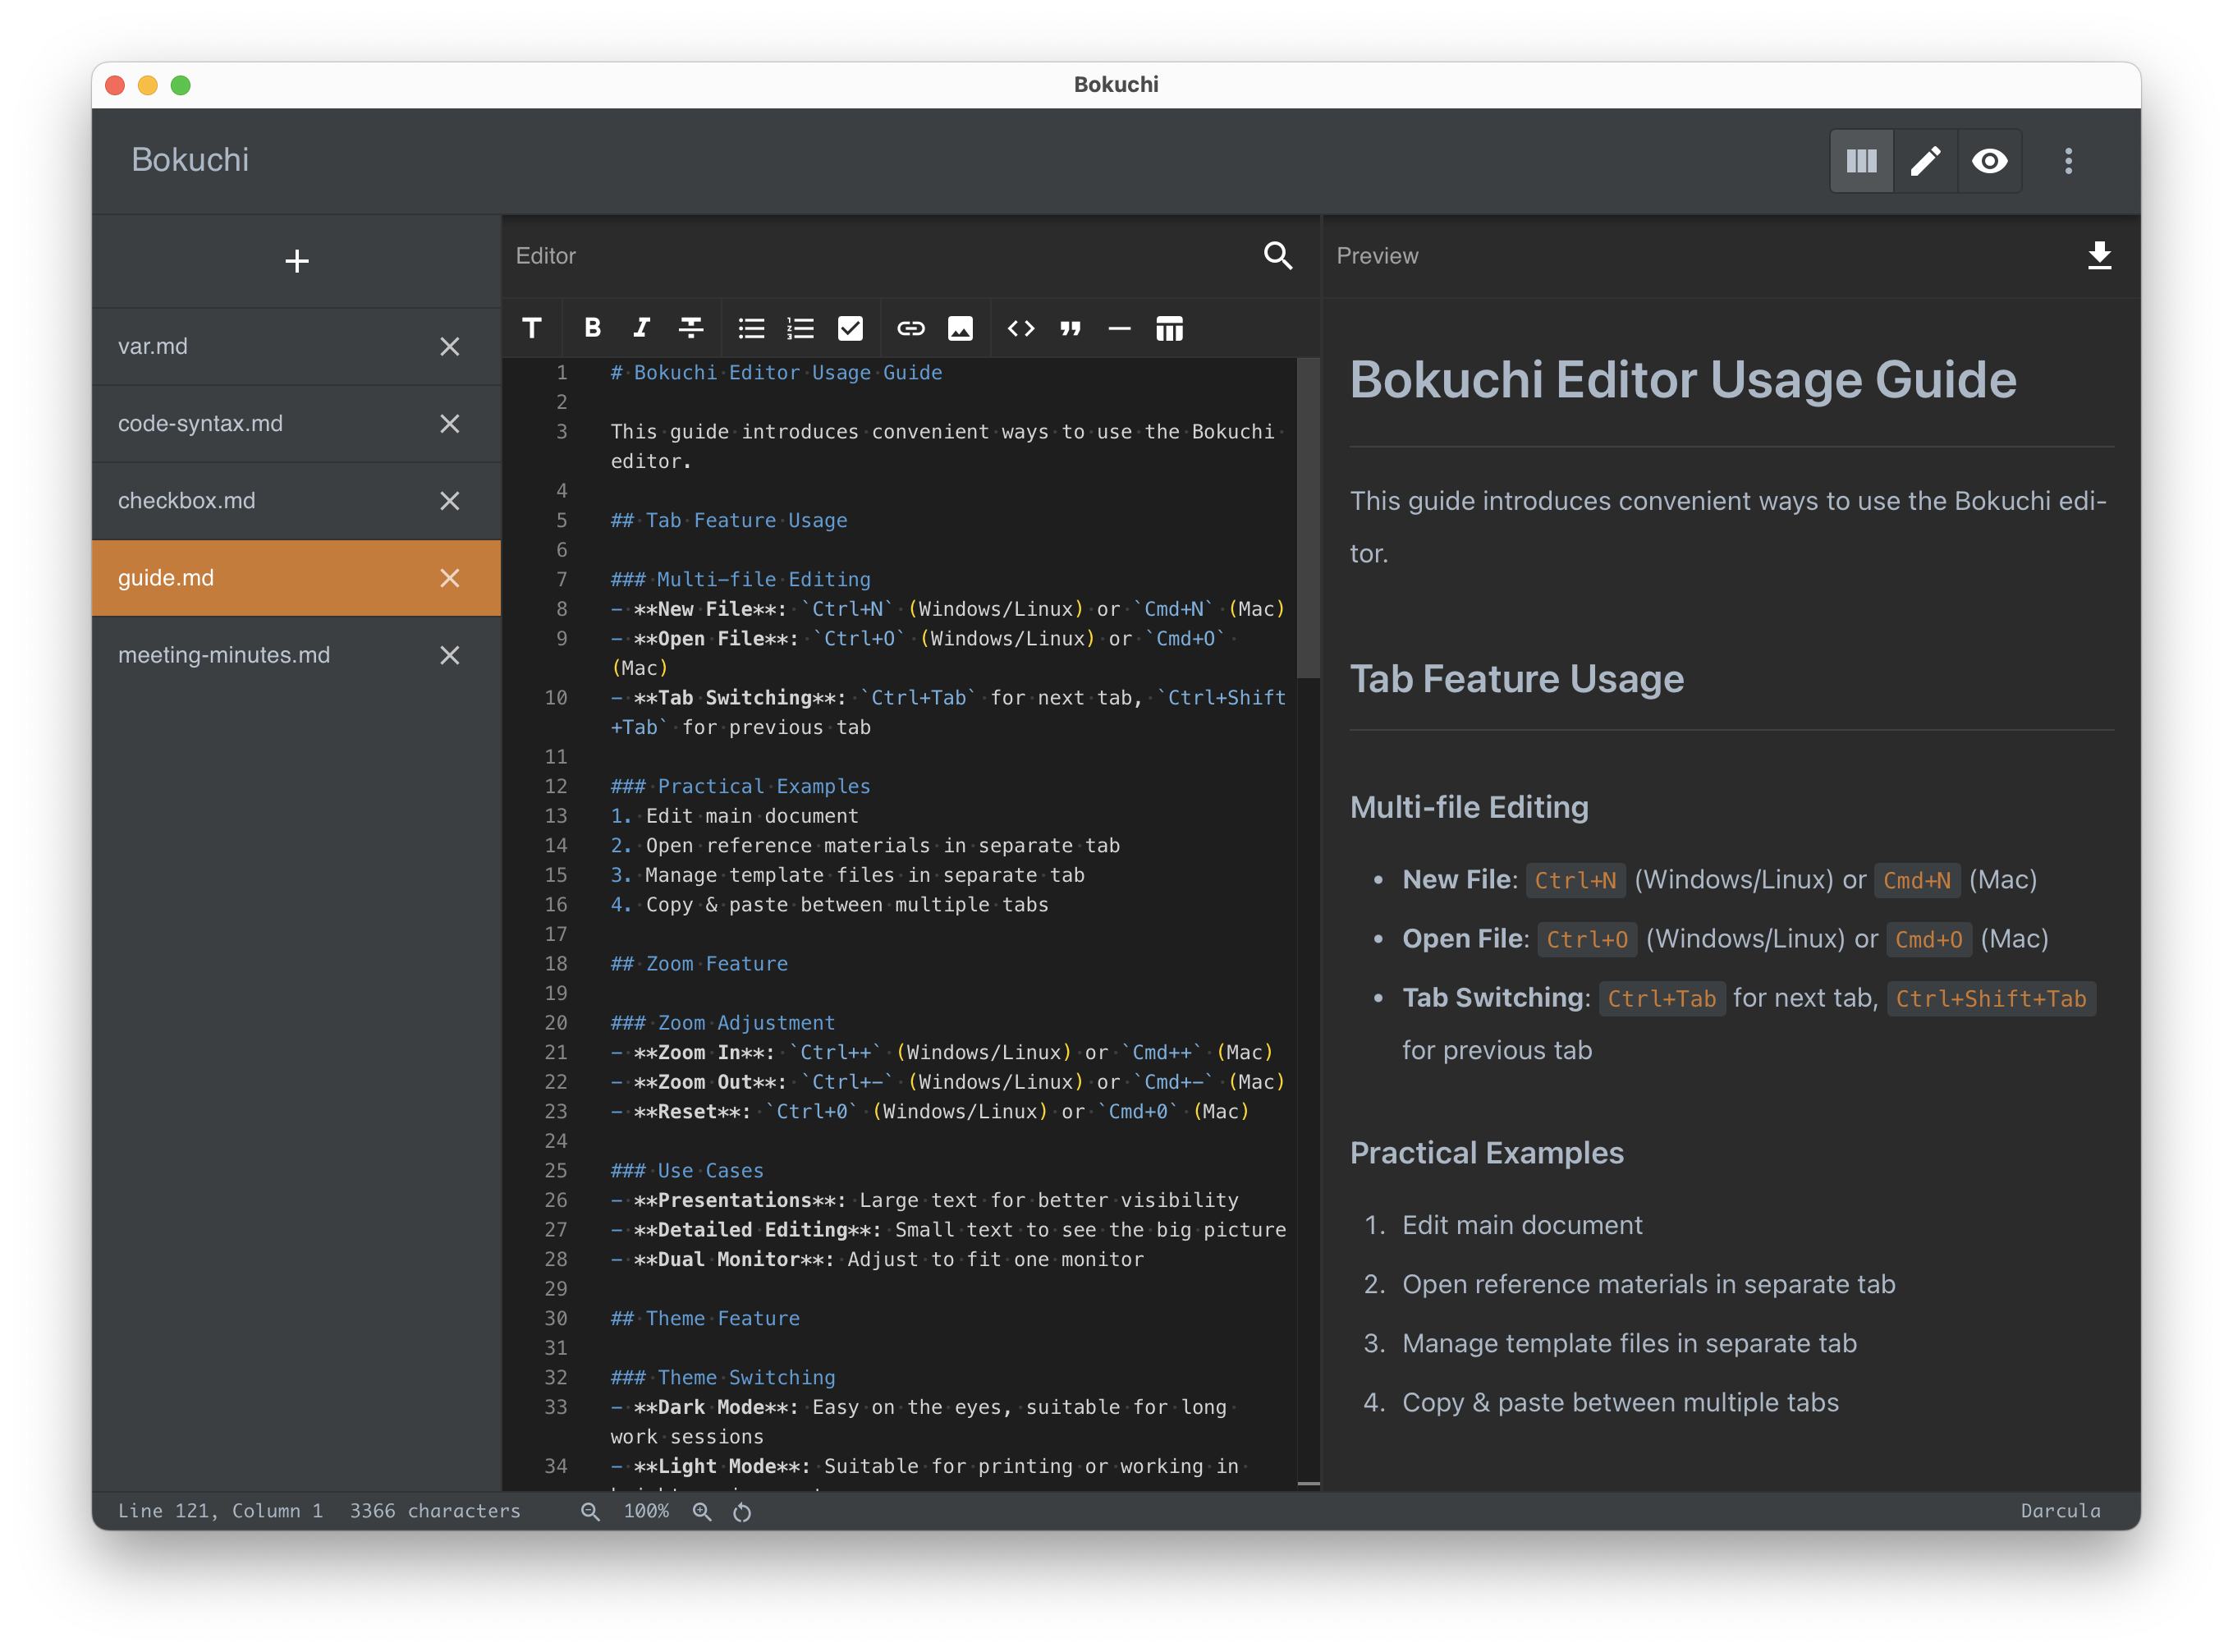This screenshot has width=2233, height=1652.
Task: Click the editor vertical scrollbar thumb
Action: pos(1308,520)
